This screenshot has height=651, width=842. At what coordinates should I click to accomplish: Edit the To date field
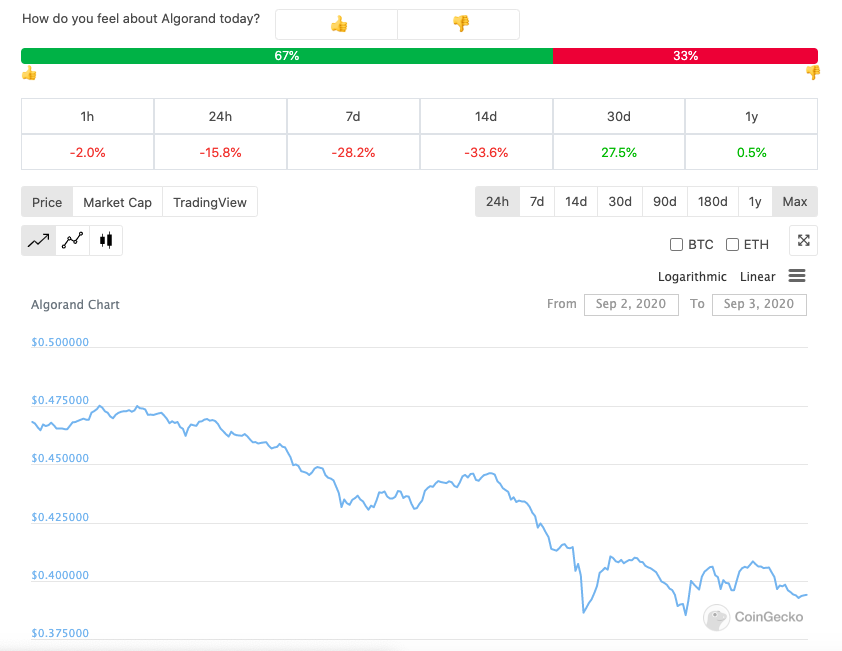tap(759, 305)
